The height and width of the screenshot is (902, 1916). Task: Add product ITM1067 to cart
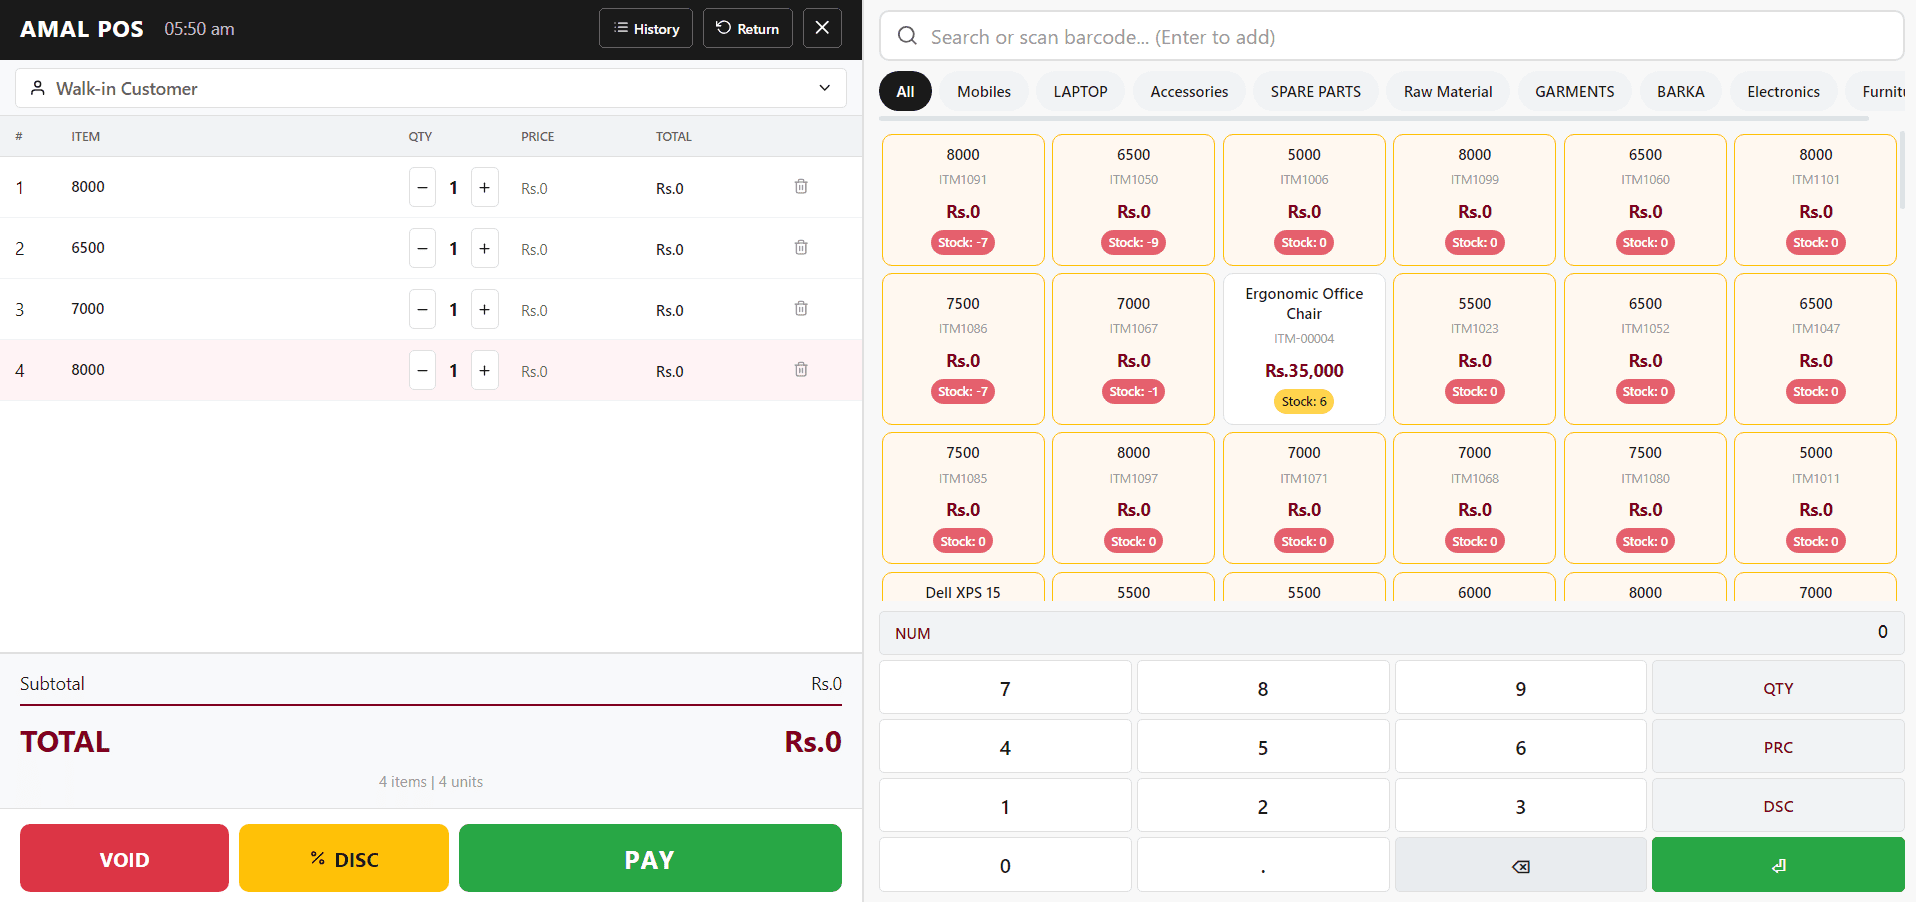point(1134,349)
